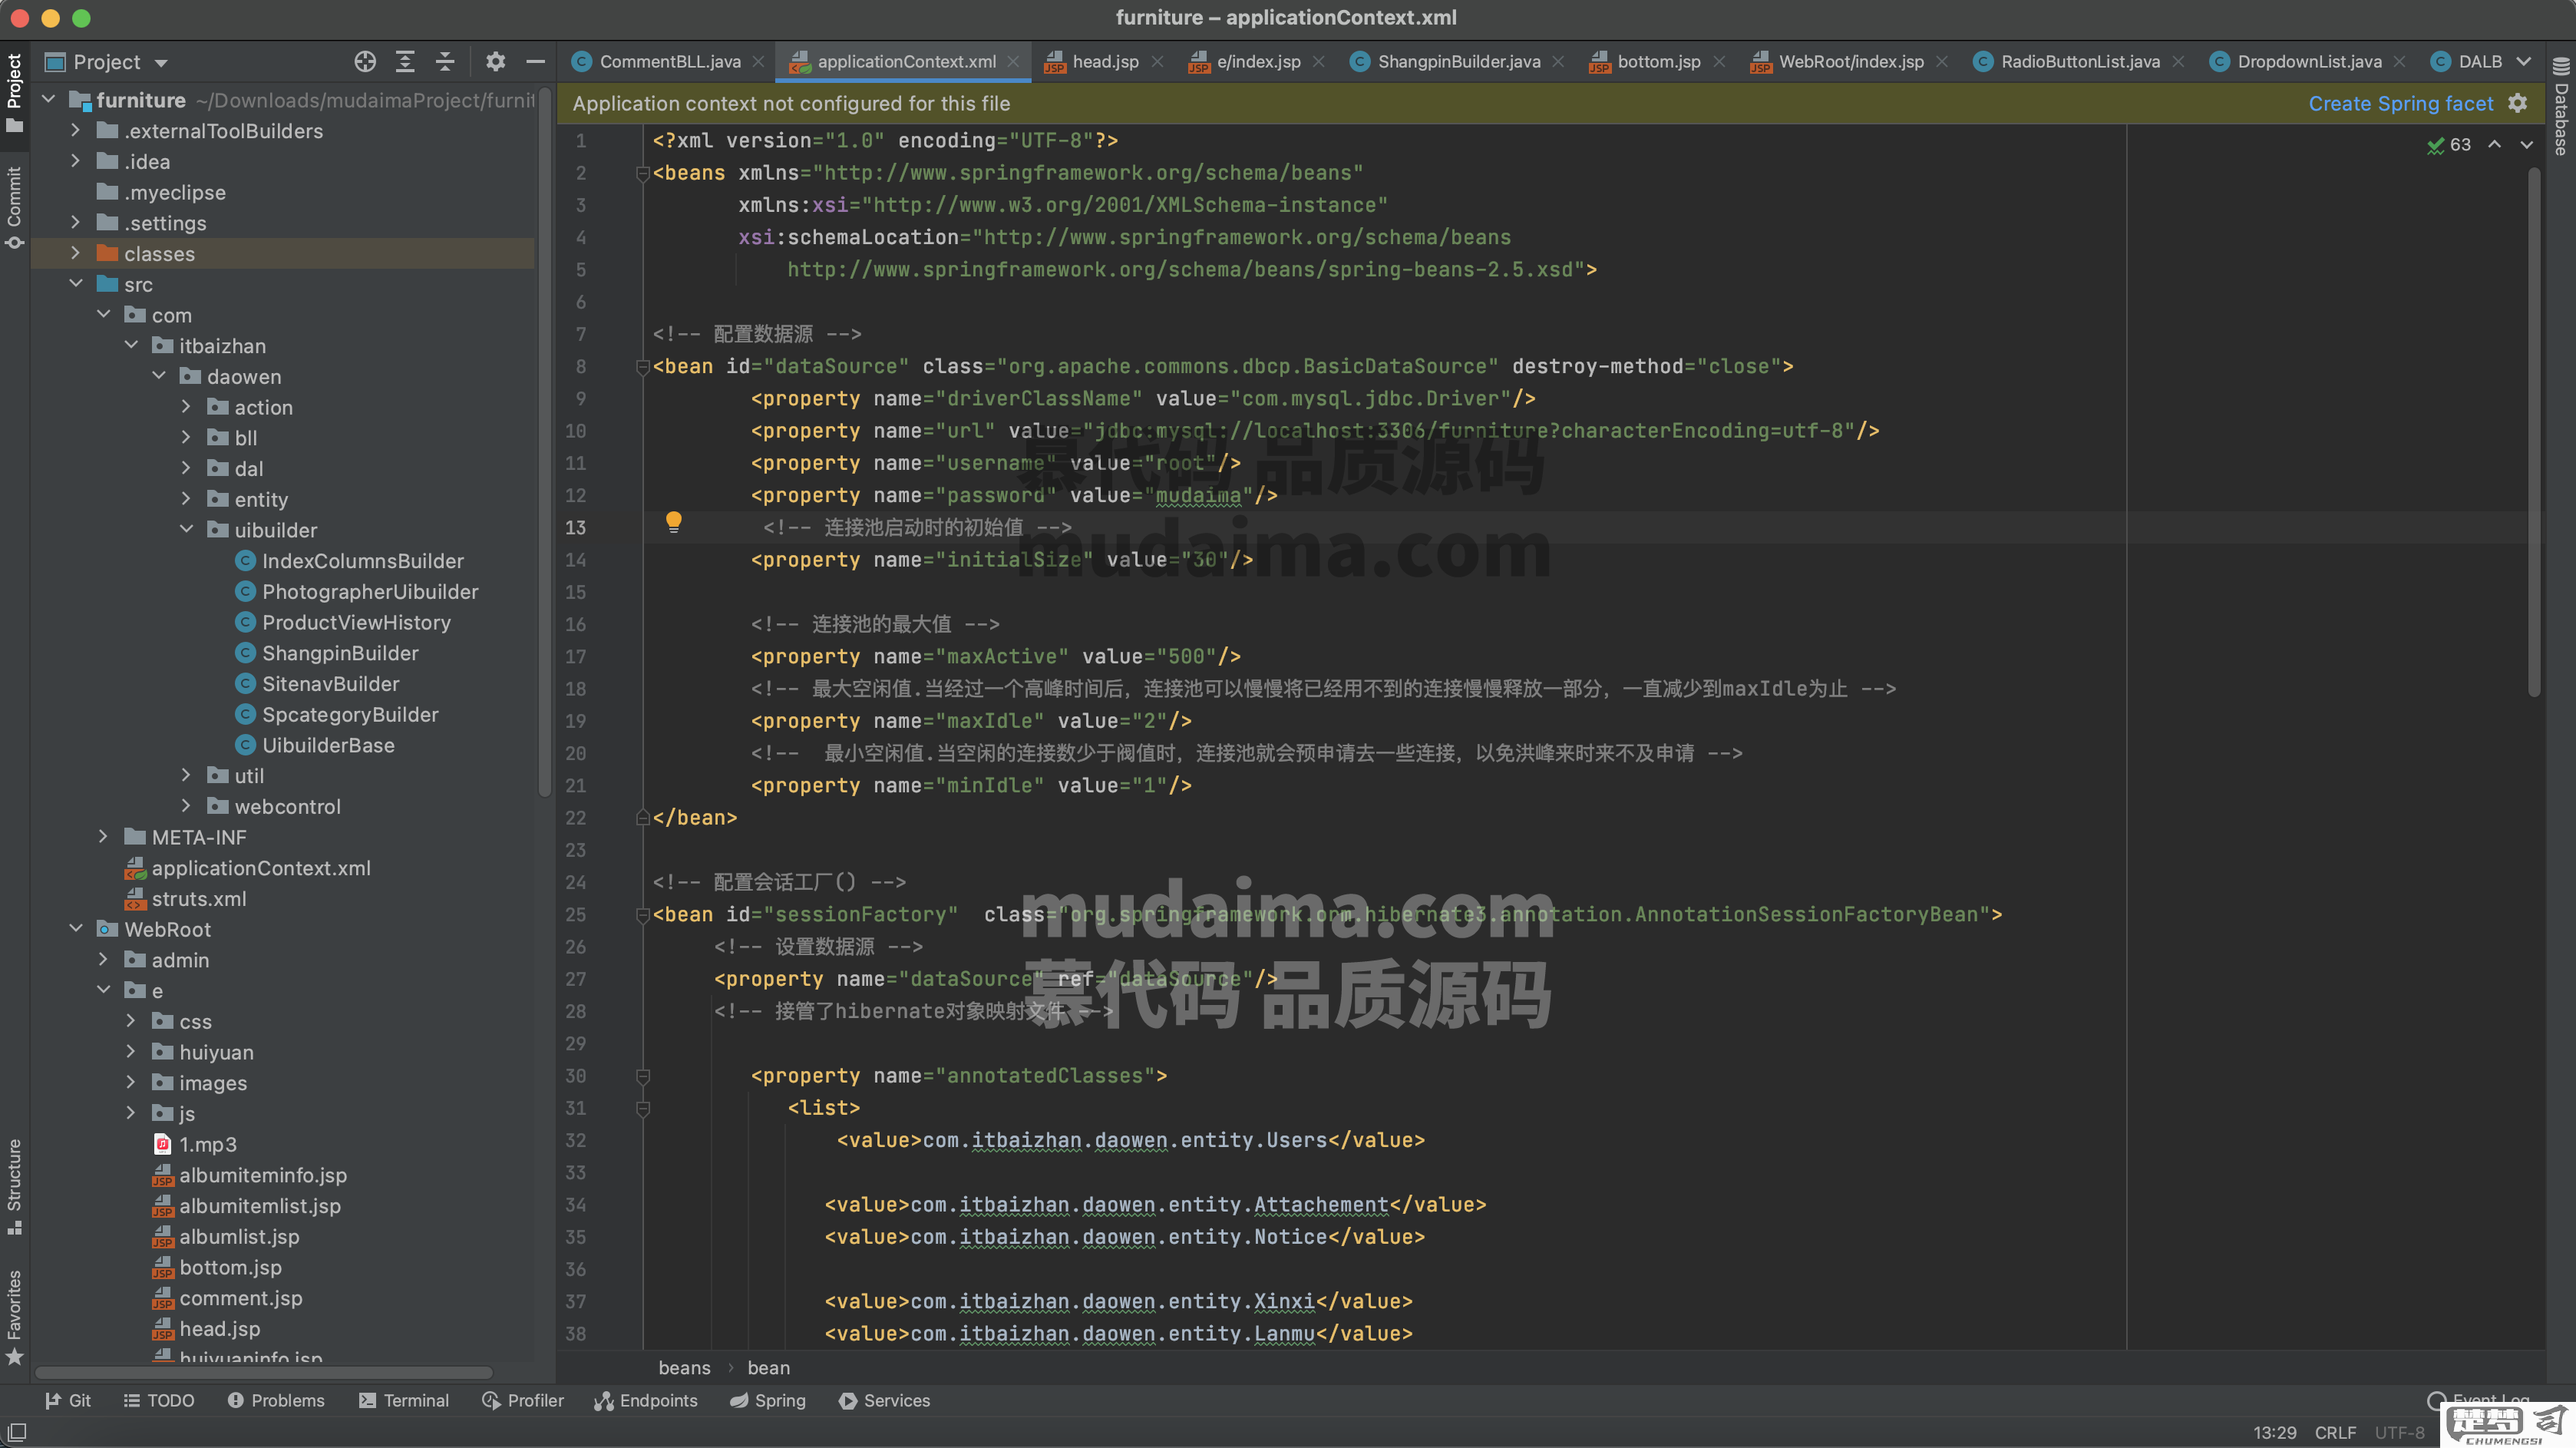Fold the sessionFactory bean at line 25
2576x1448 pixels.
pos(643,915)
